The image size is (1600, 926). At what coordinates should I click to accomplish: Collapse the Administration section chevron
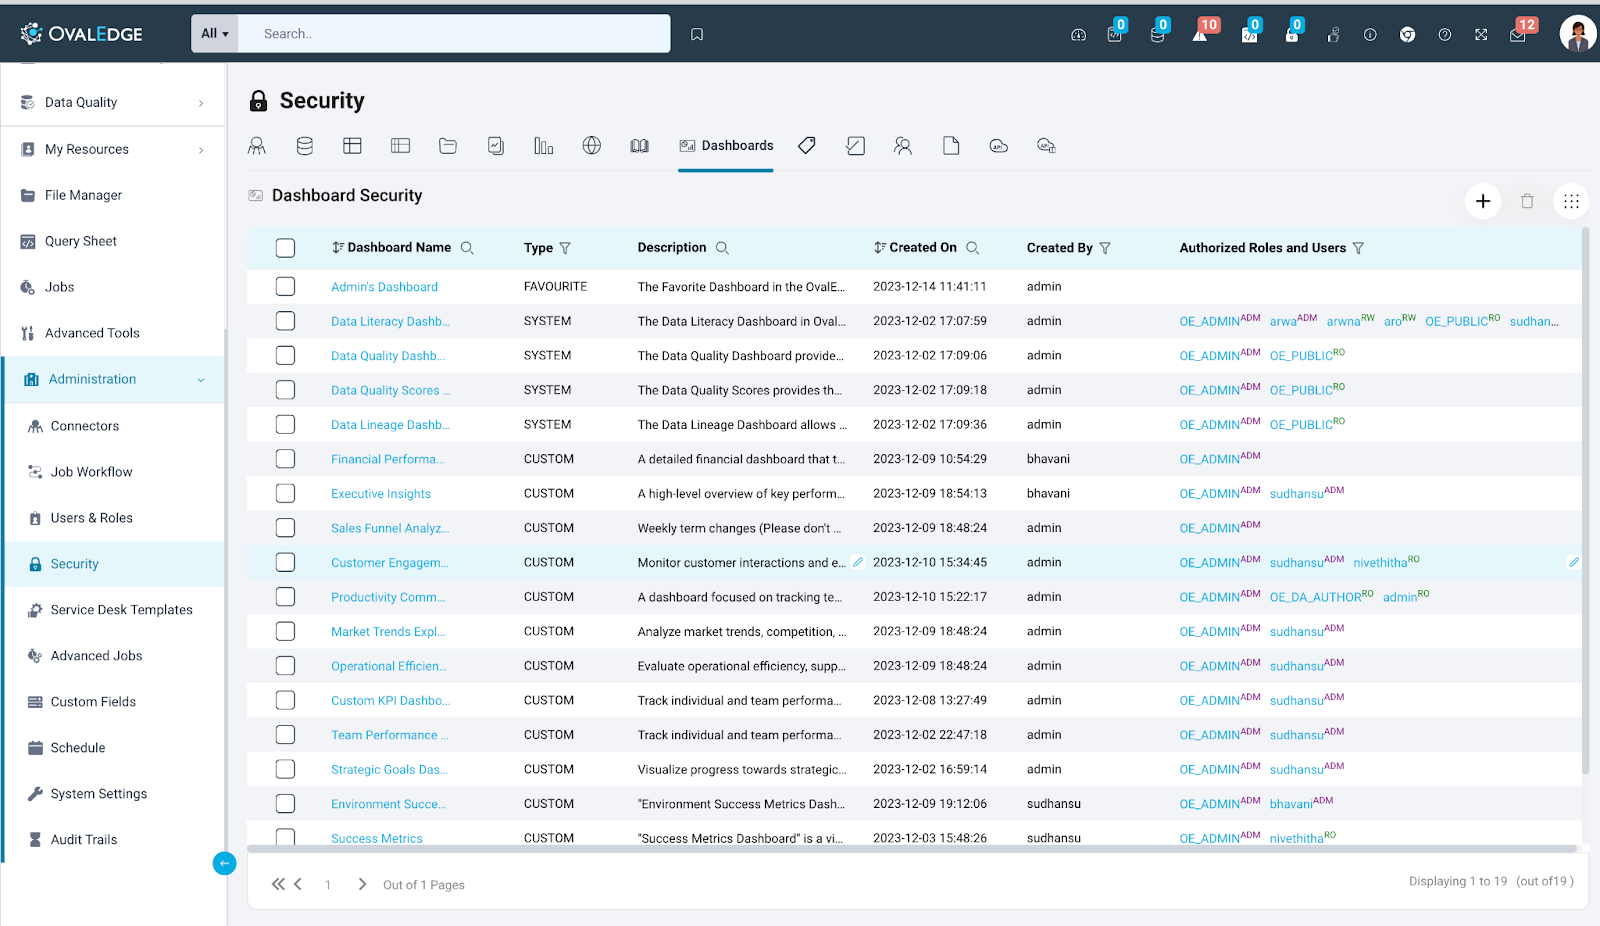point(201,380)
